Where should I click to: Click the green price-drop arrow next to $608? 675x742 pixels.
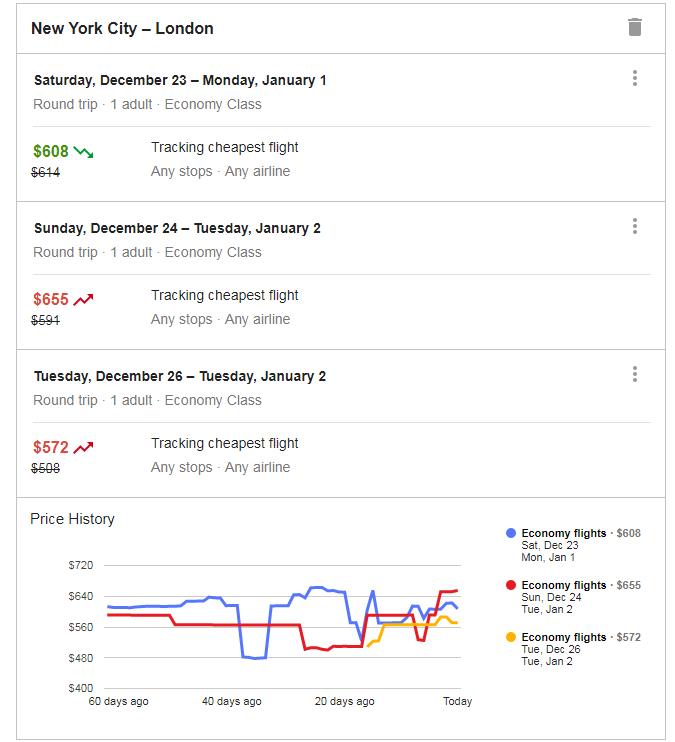tap(84, 152)
